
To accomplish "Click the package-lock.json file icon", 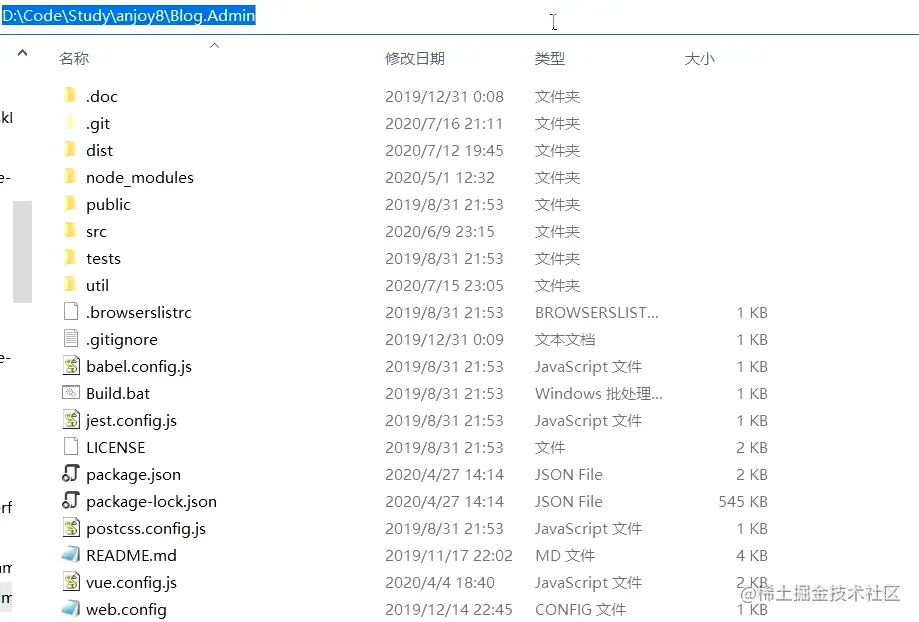I will point(70,500).
